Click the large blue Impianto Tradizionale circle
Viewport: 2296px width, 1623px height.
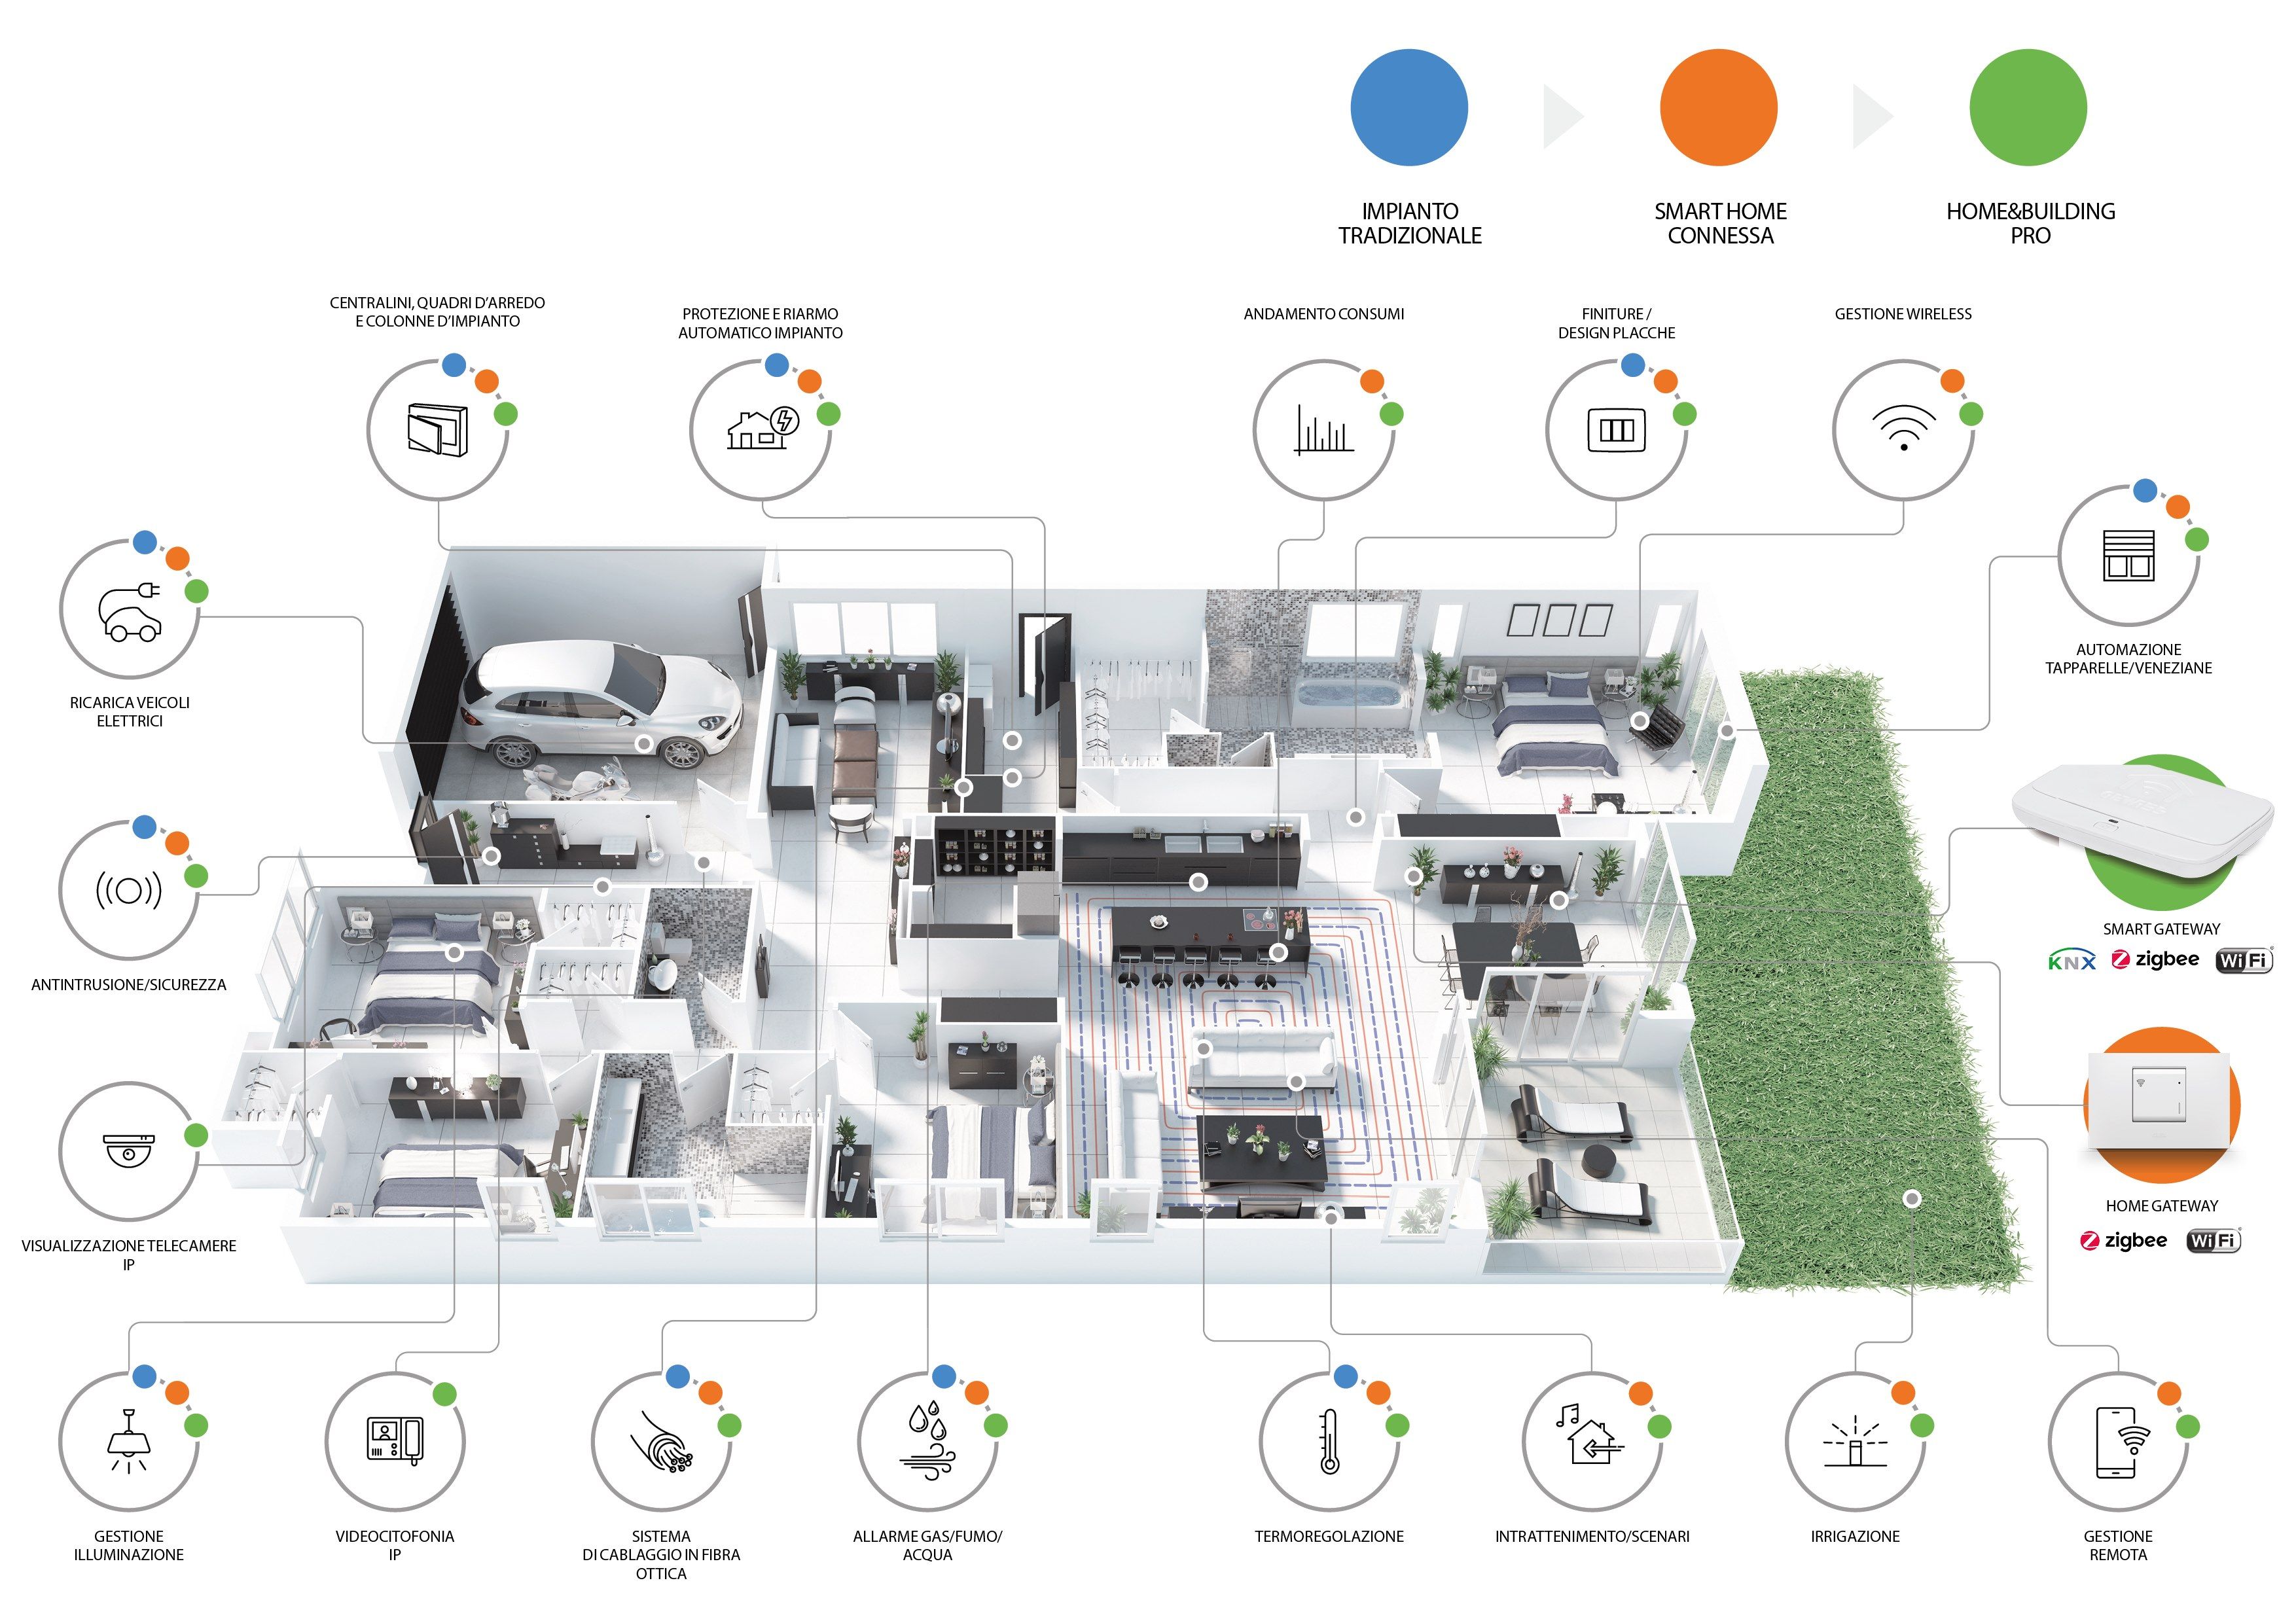point(1409,108)
